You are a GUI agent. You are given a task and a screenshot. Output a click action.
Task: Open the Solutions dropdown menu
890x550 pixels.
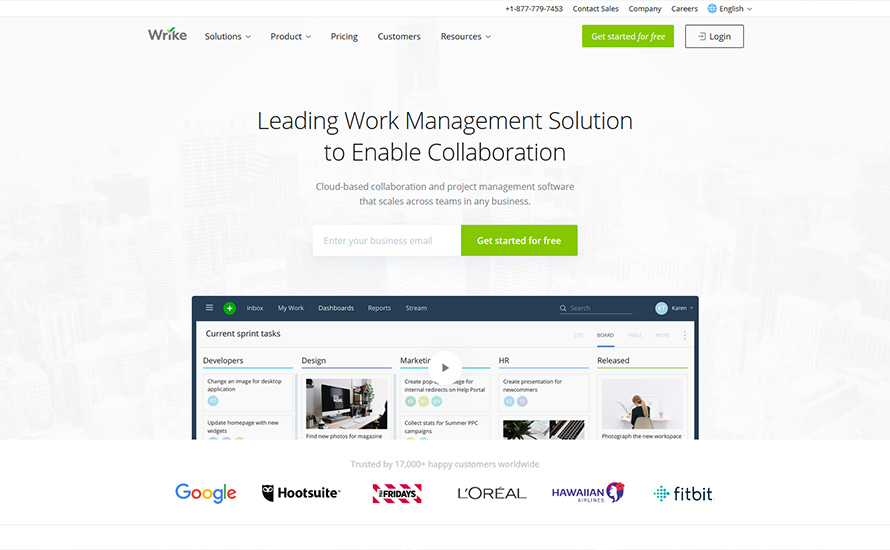(x=228, y=36)
